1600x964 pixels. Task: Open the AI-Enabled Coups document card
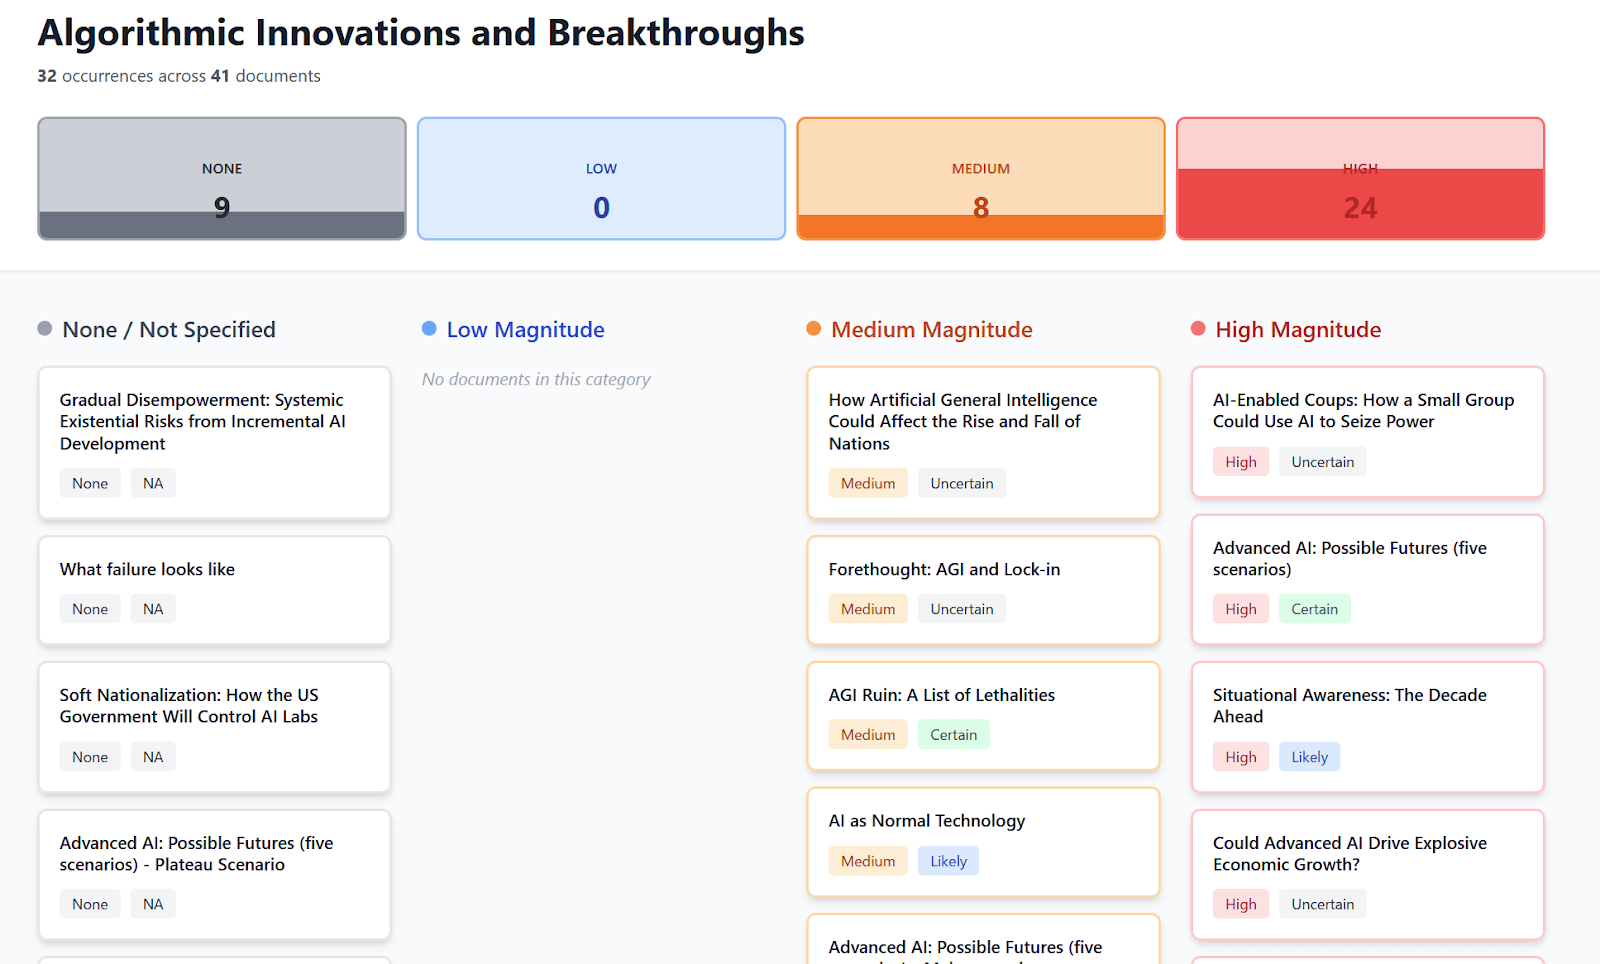click(1368, 432)
